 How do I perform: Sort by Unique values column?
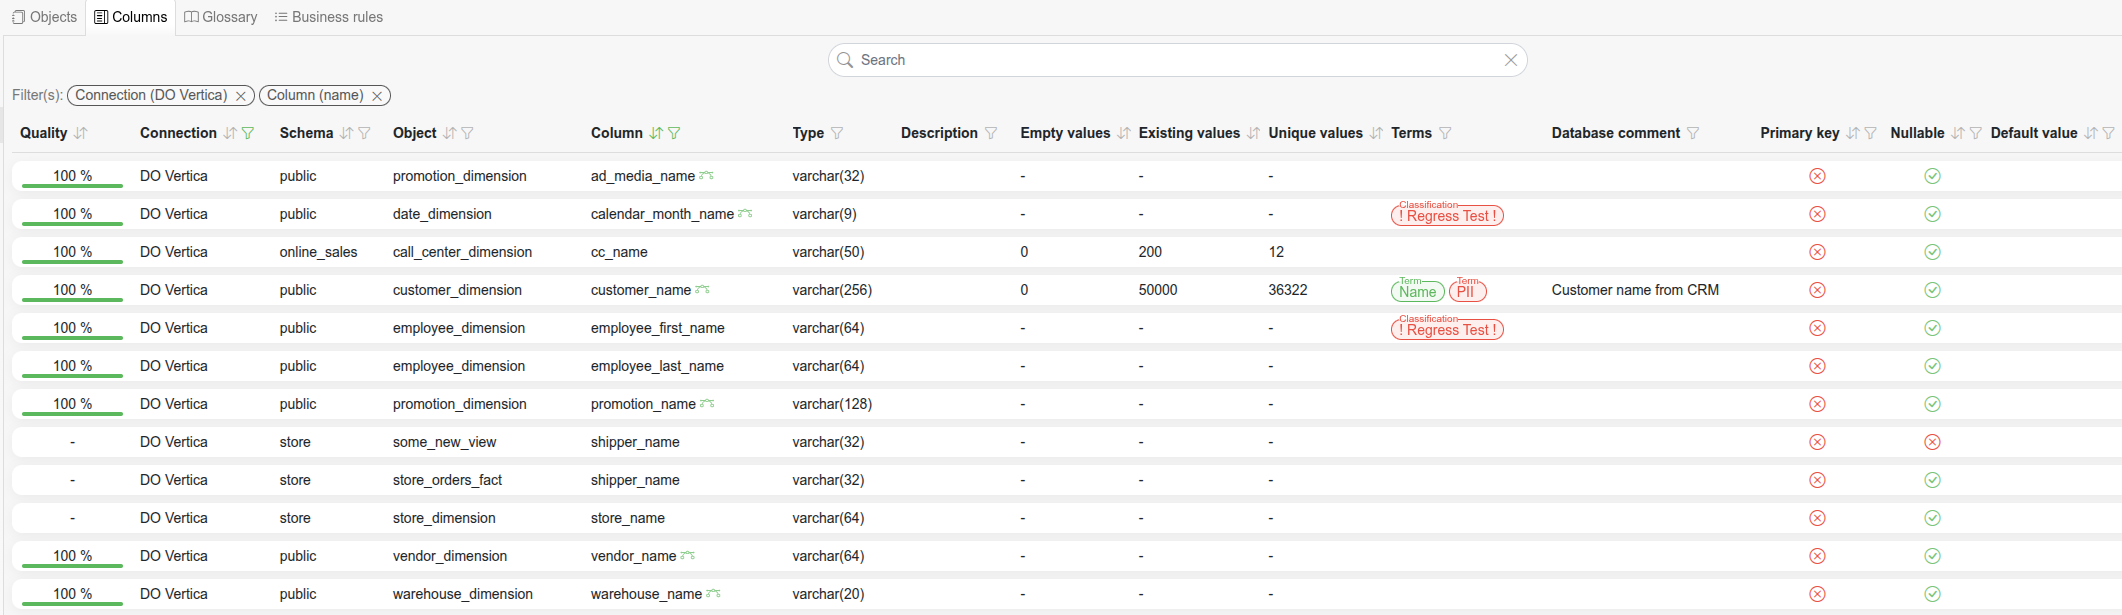[1377, 133]
